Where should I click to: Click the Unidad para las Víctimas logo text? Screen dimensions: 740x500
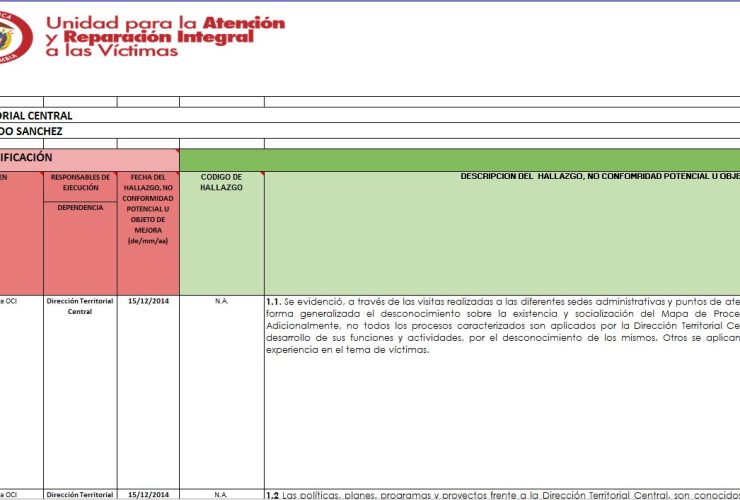pos(165,37)
